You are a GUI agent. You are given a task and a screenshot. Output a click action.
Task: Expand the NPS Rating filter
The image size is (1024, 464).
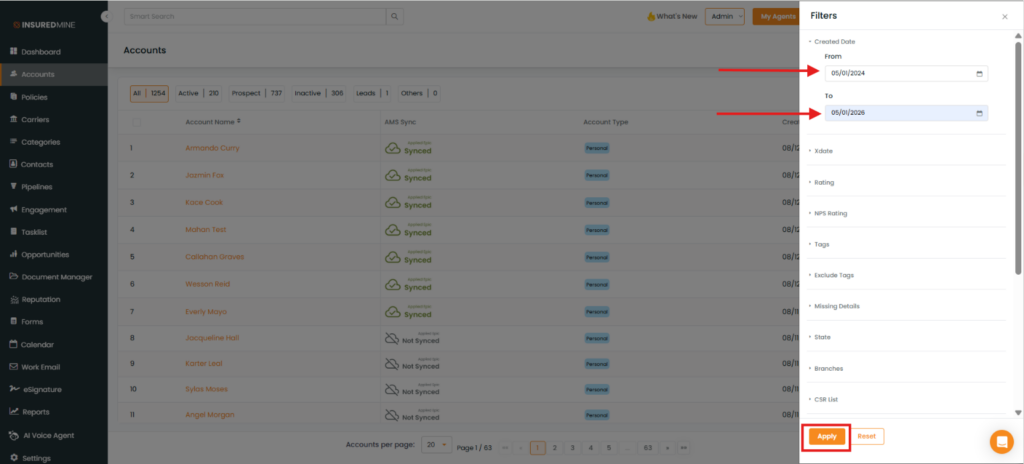click(828, 213)
